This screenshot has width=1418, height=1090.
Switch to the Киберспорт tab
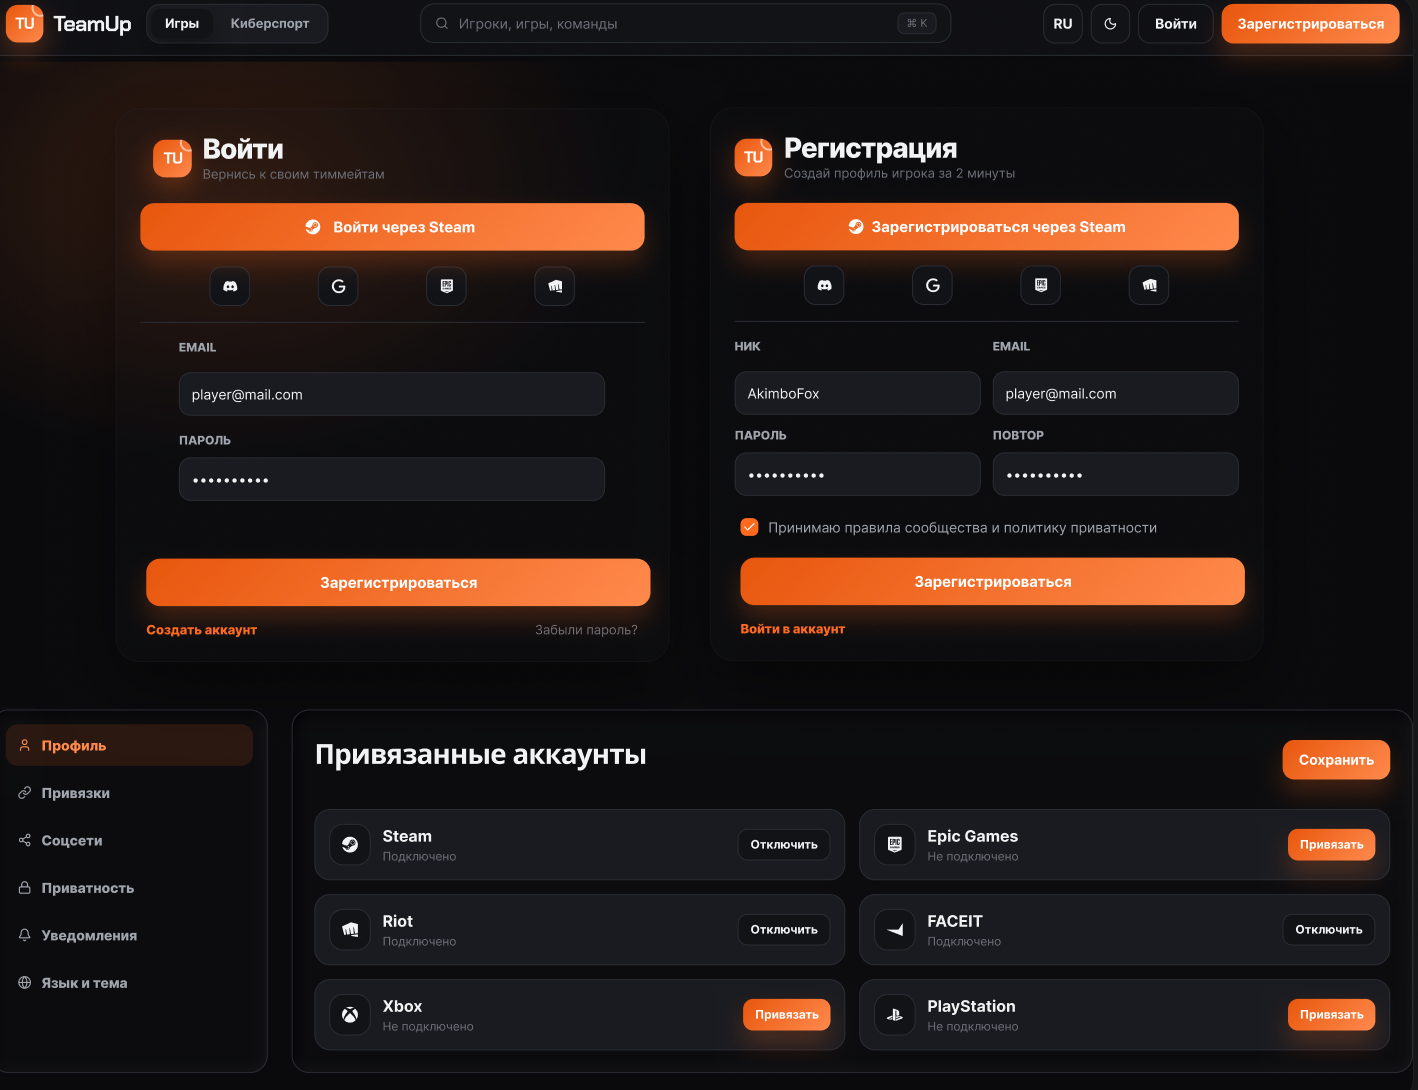tap(270, 24)
